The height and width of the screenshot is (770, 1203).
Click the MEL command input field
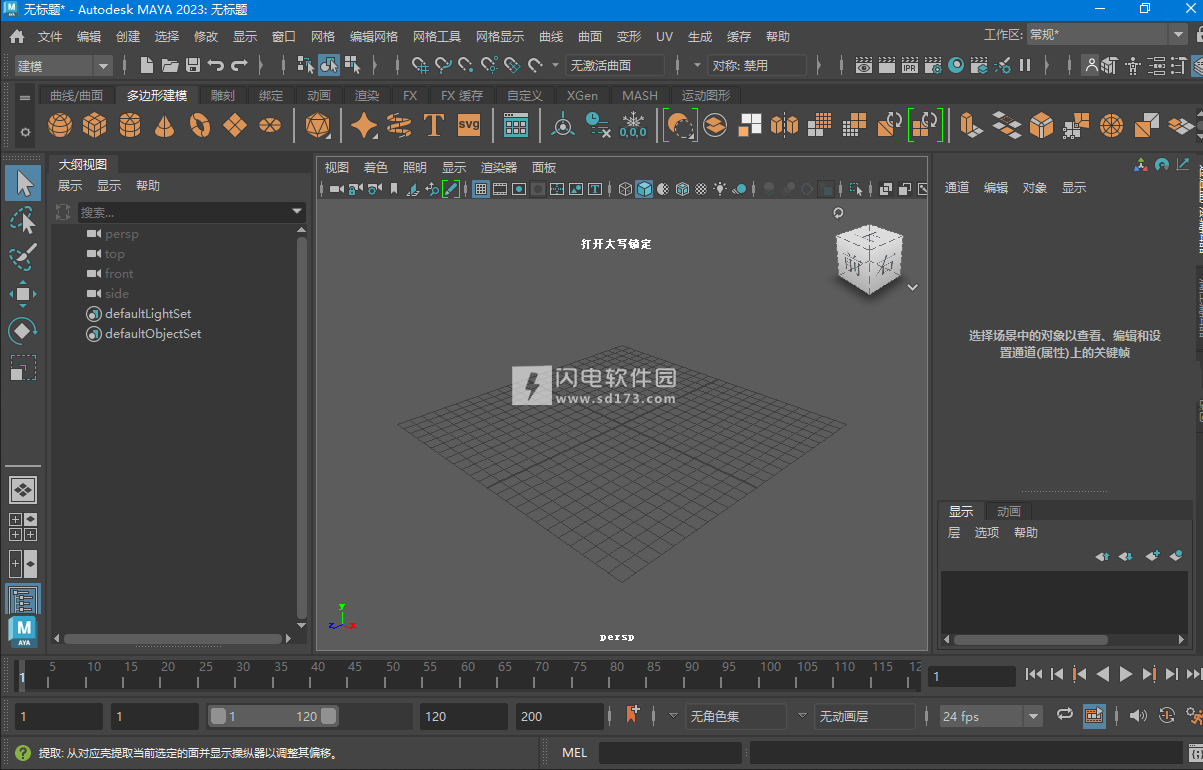[670, 753]
